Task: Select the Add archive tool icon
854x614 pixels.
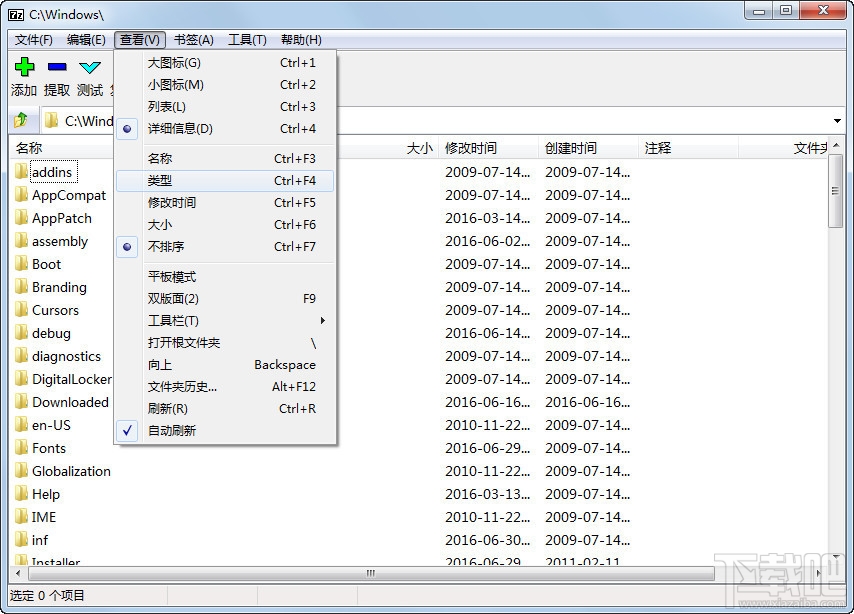Action: [23, 68]
